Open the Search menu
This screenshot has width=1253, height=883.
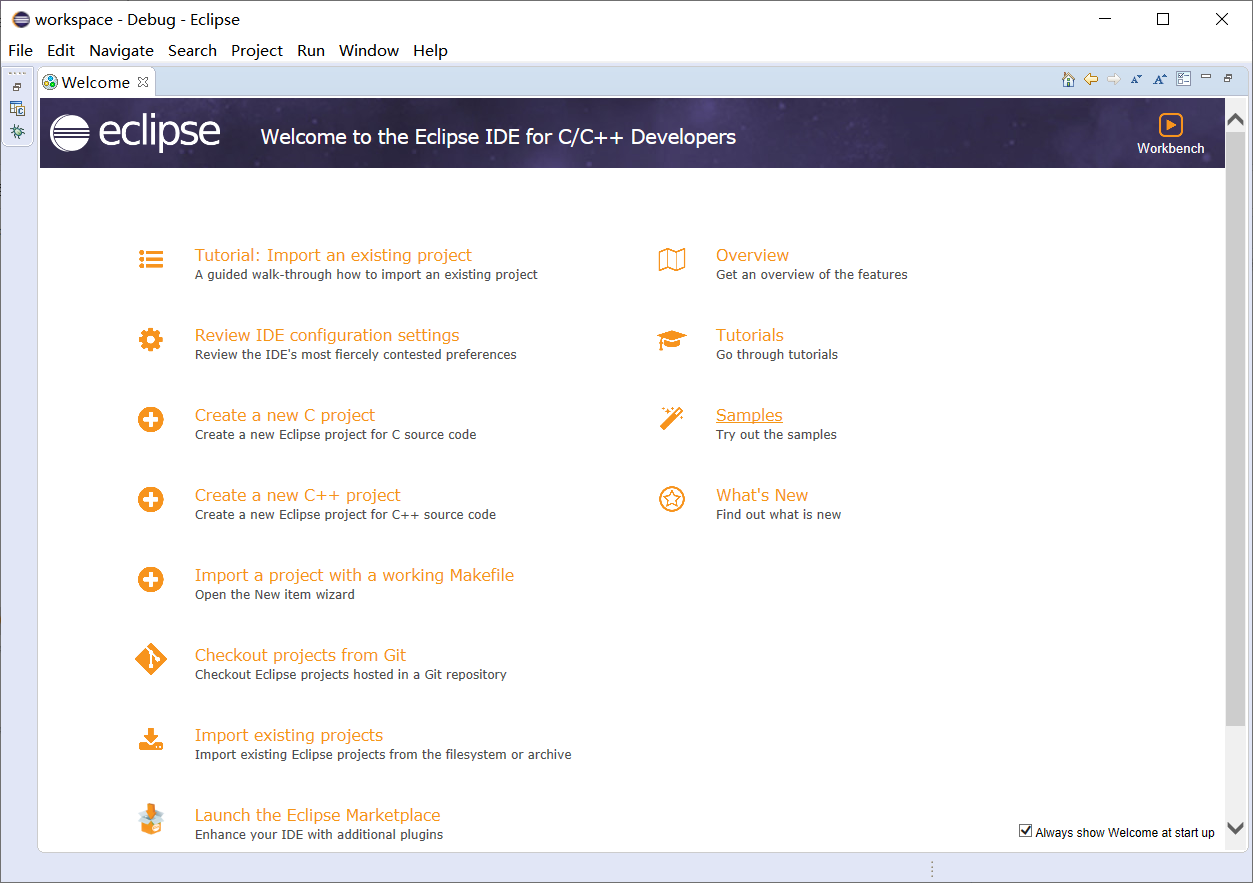coord(192,50)
